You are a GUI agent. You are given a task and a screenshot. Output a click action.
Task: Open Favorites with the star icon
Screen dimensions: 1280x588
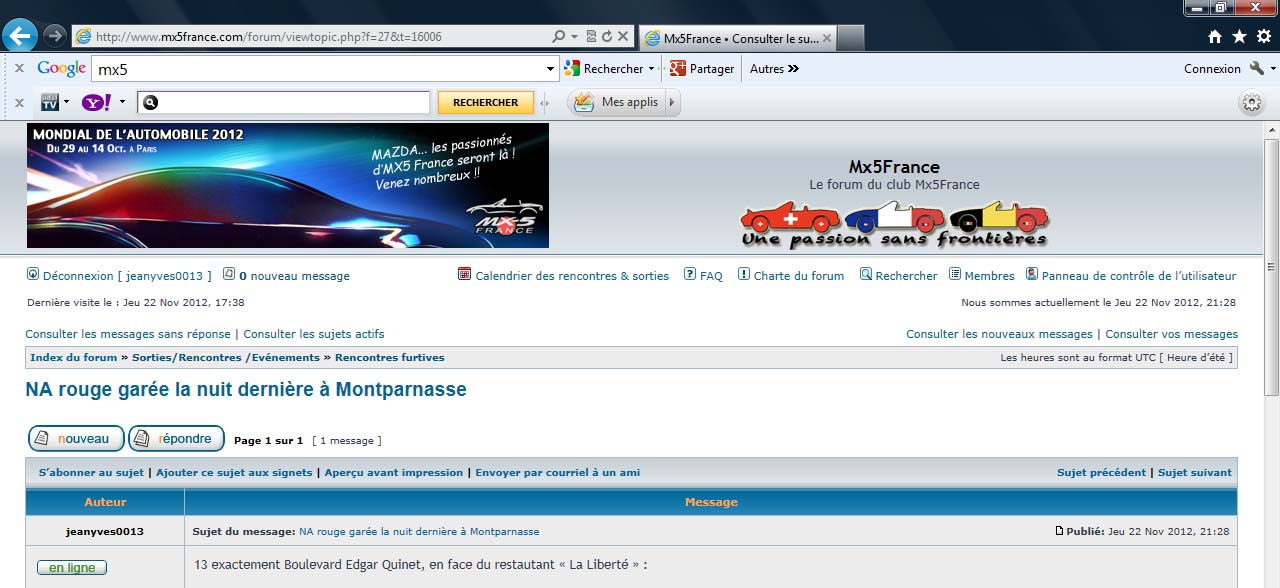(x=1239, y=37)
